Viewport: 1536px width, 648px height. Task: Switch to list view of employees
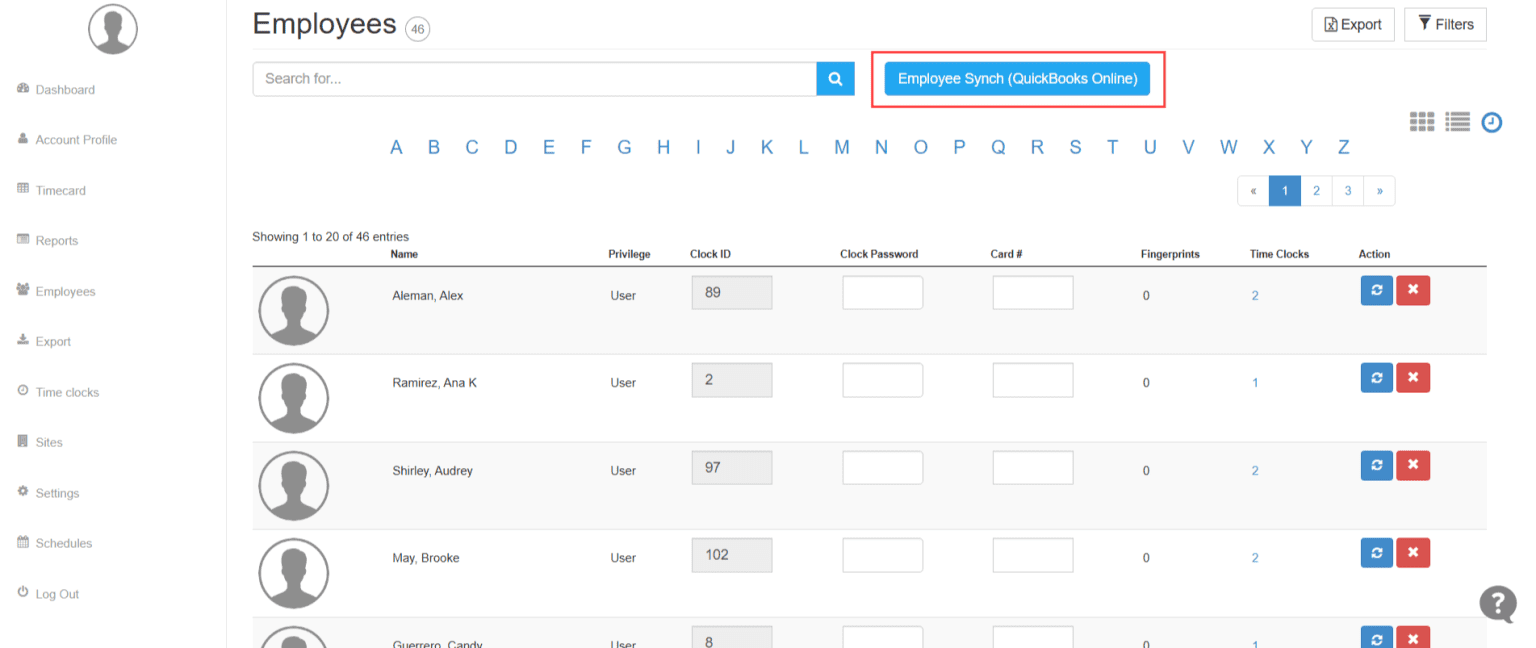coord(1457,121)
